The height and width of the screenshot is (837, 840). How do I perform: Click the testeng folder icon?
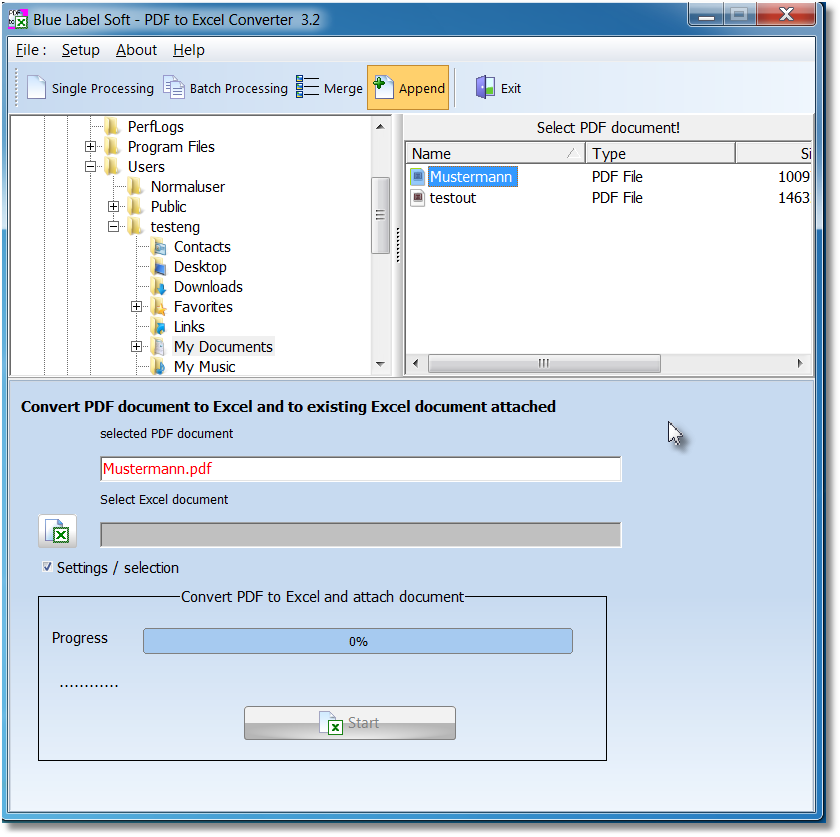pos(136,227)
